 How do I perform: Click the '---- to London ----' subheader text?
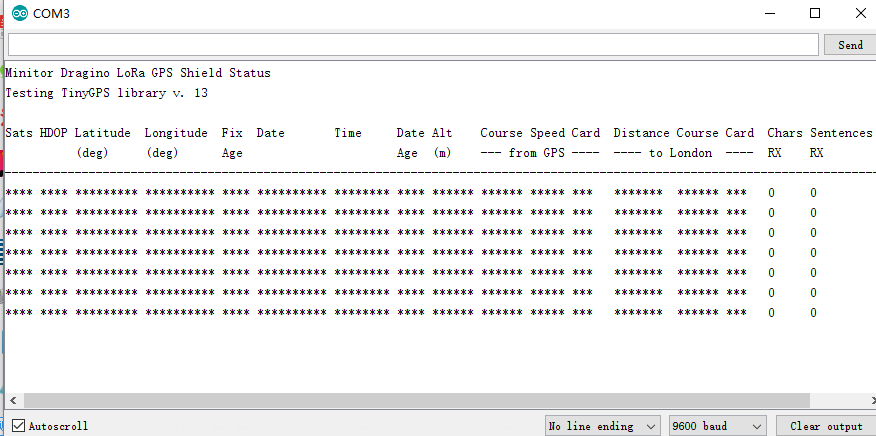pos(683,153)
